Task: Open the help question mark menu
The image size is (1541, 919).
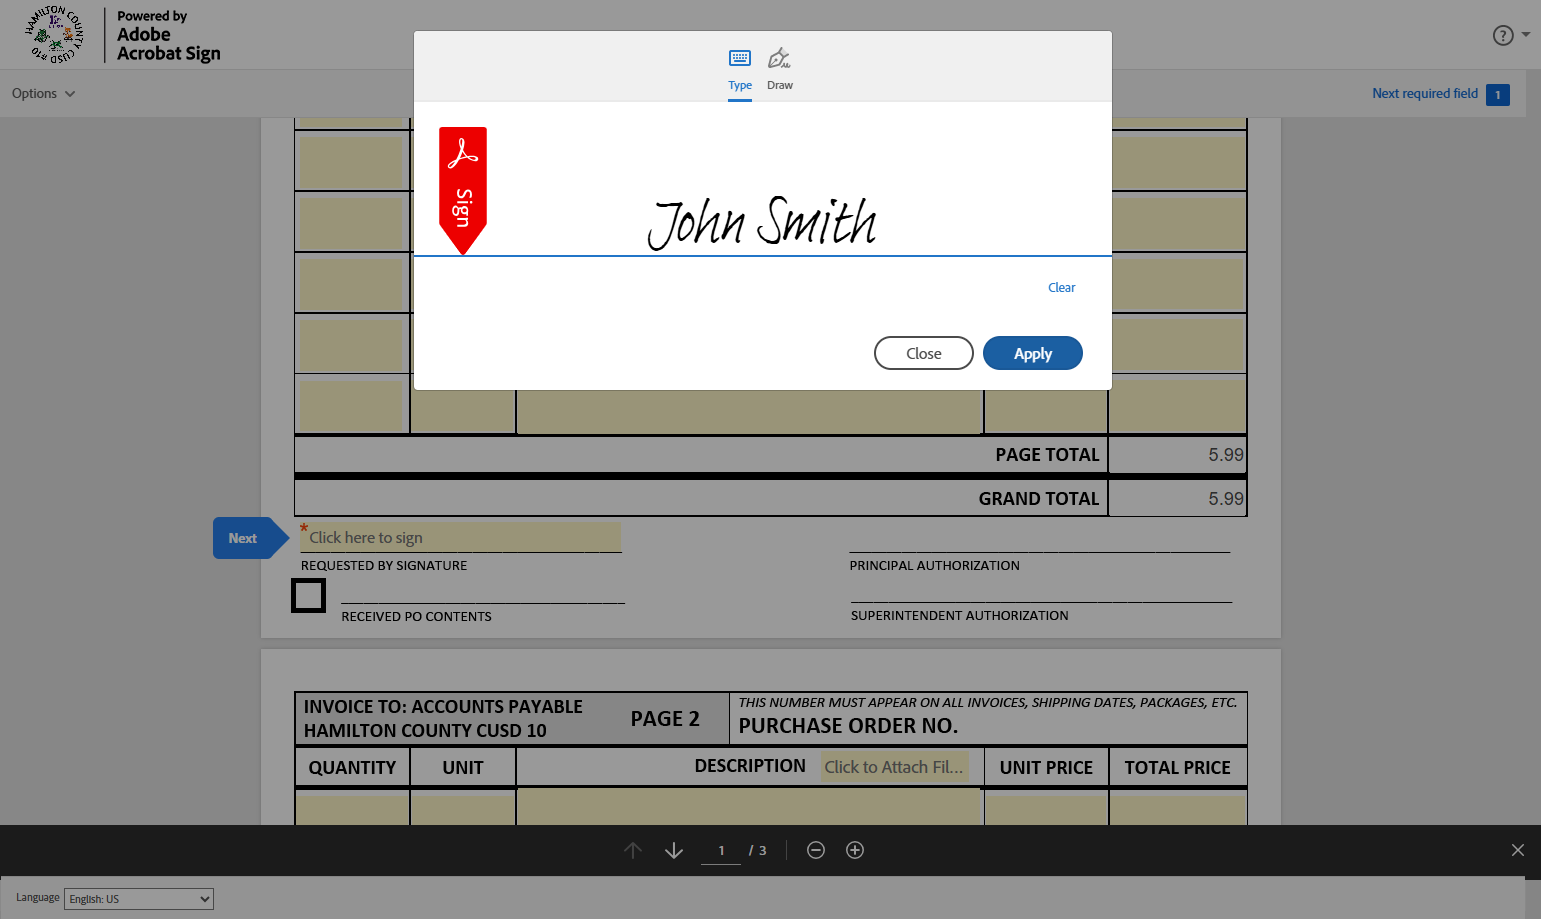Action: pos(1503,35)
